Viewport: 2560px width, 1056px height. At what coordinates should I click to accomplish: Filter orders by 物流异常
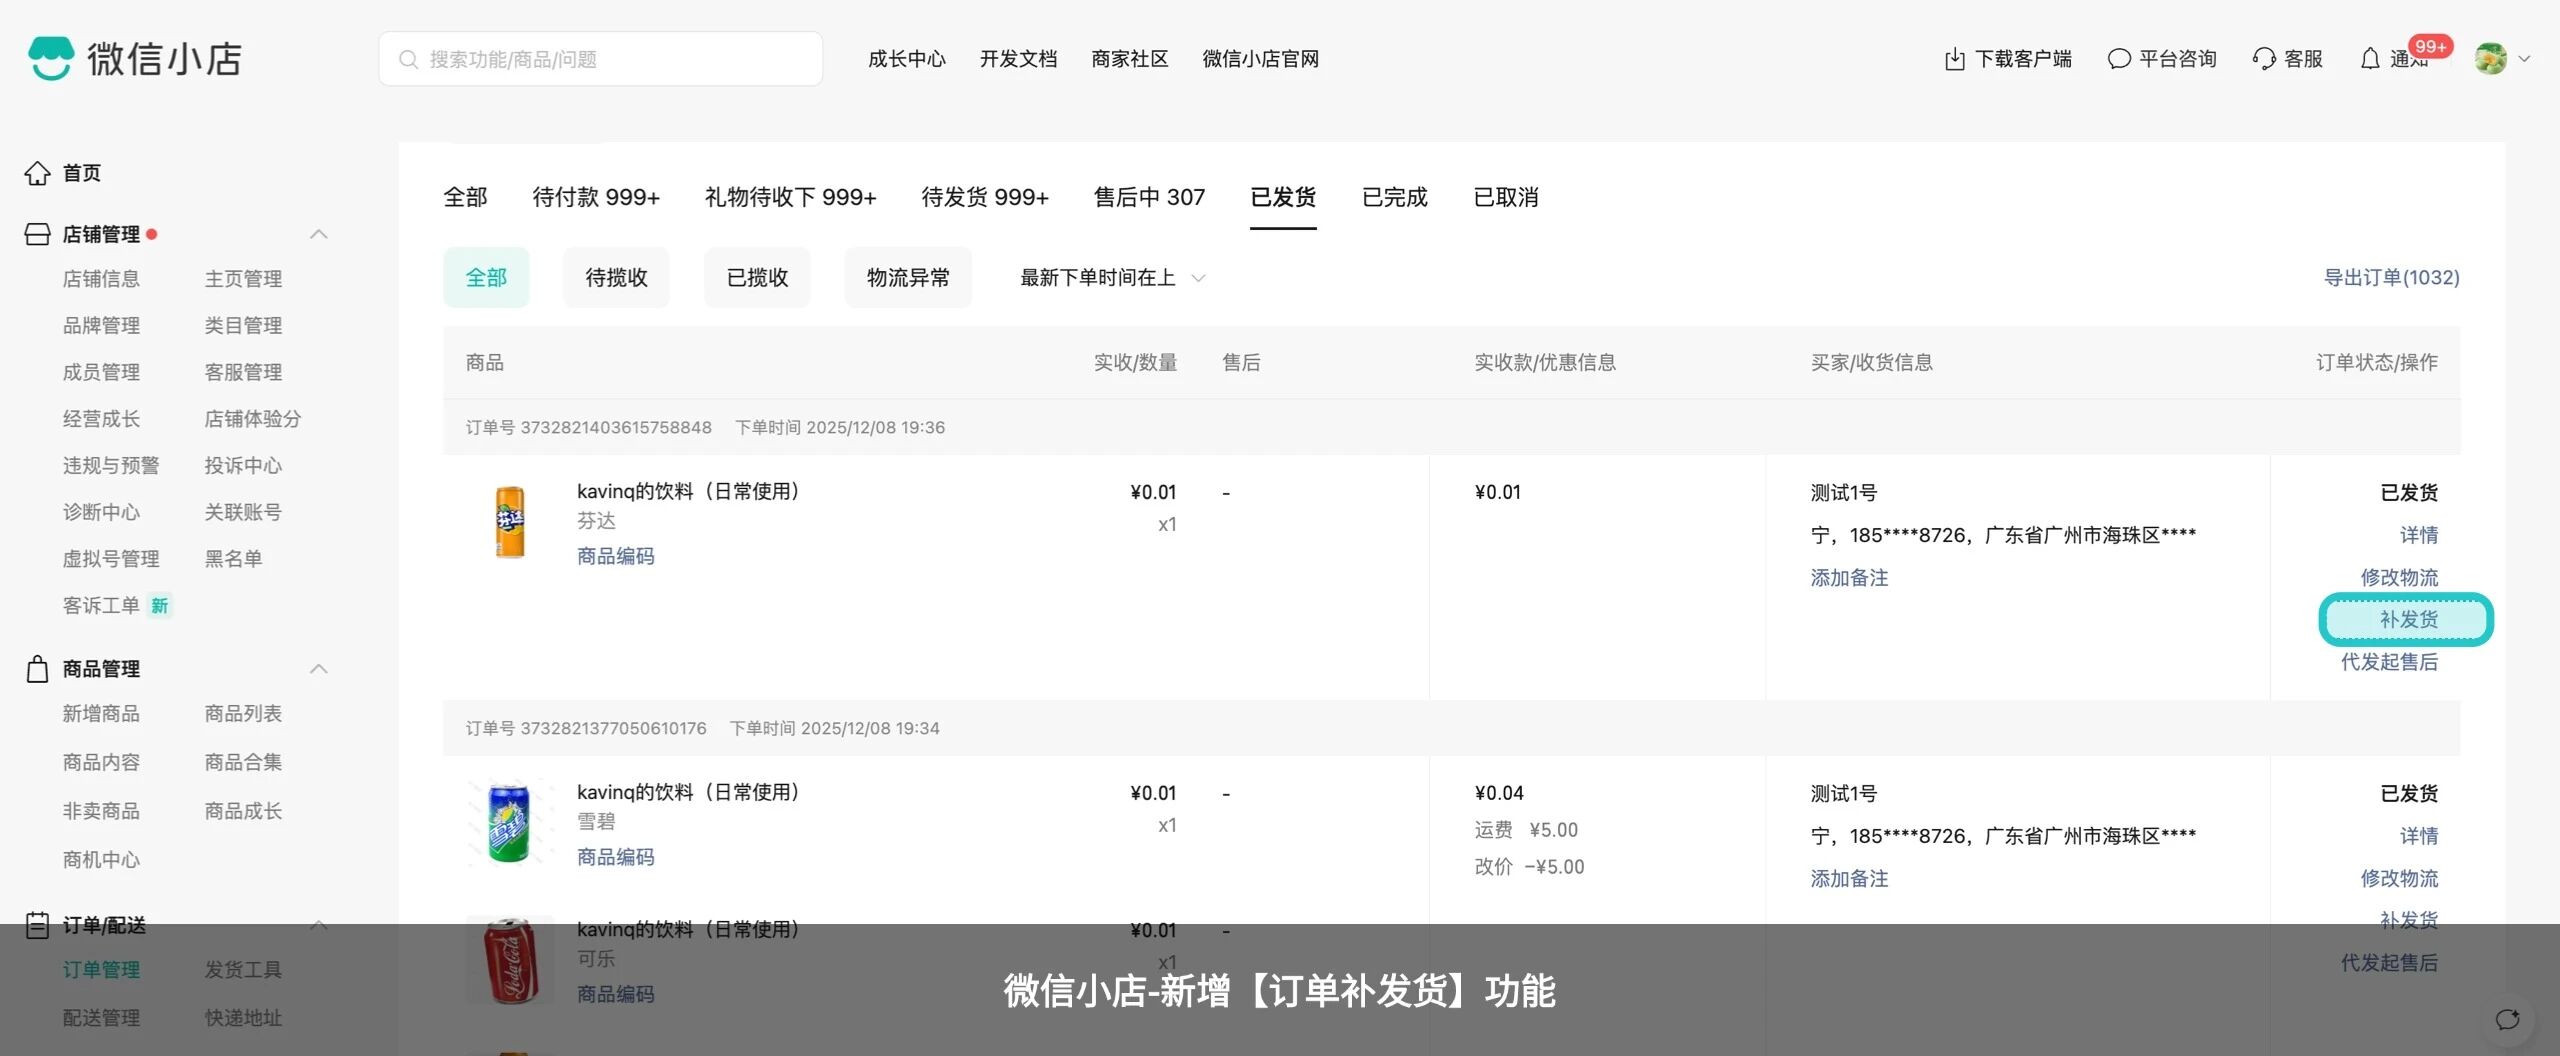pyautogui.click(x=908, y=277)
